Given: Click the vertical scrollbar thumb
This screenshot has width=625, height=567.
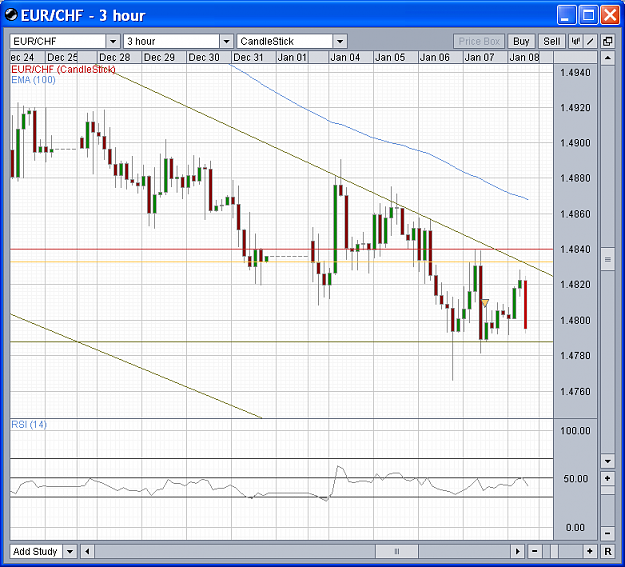Looking at the screenshot, I should [x=608, y=260].
